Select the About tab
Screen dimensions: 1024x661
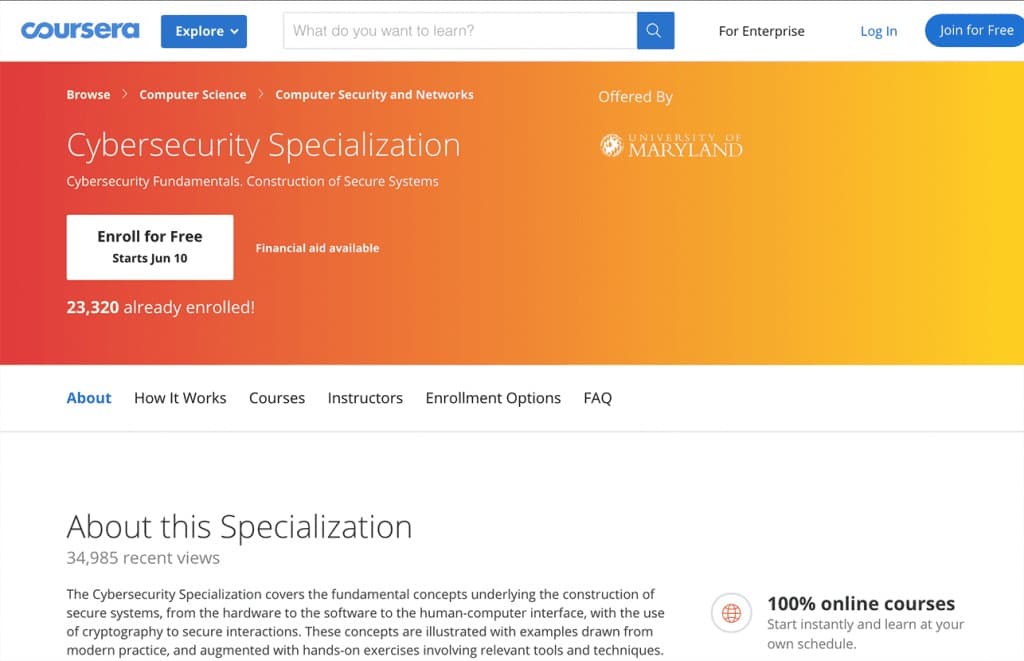point(89,398)
